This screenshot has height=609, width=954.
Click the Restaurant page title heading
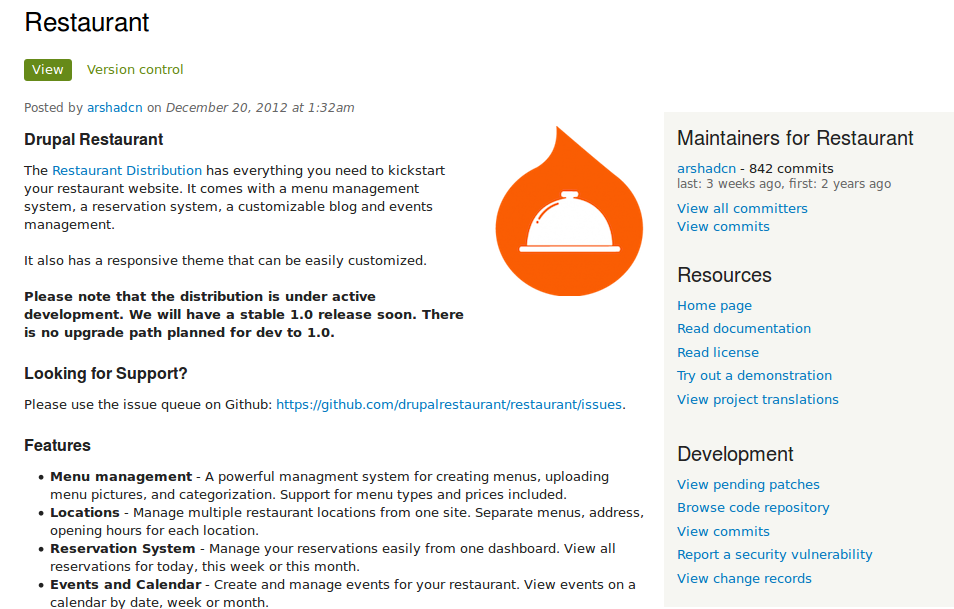point(87,22)
